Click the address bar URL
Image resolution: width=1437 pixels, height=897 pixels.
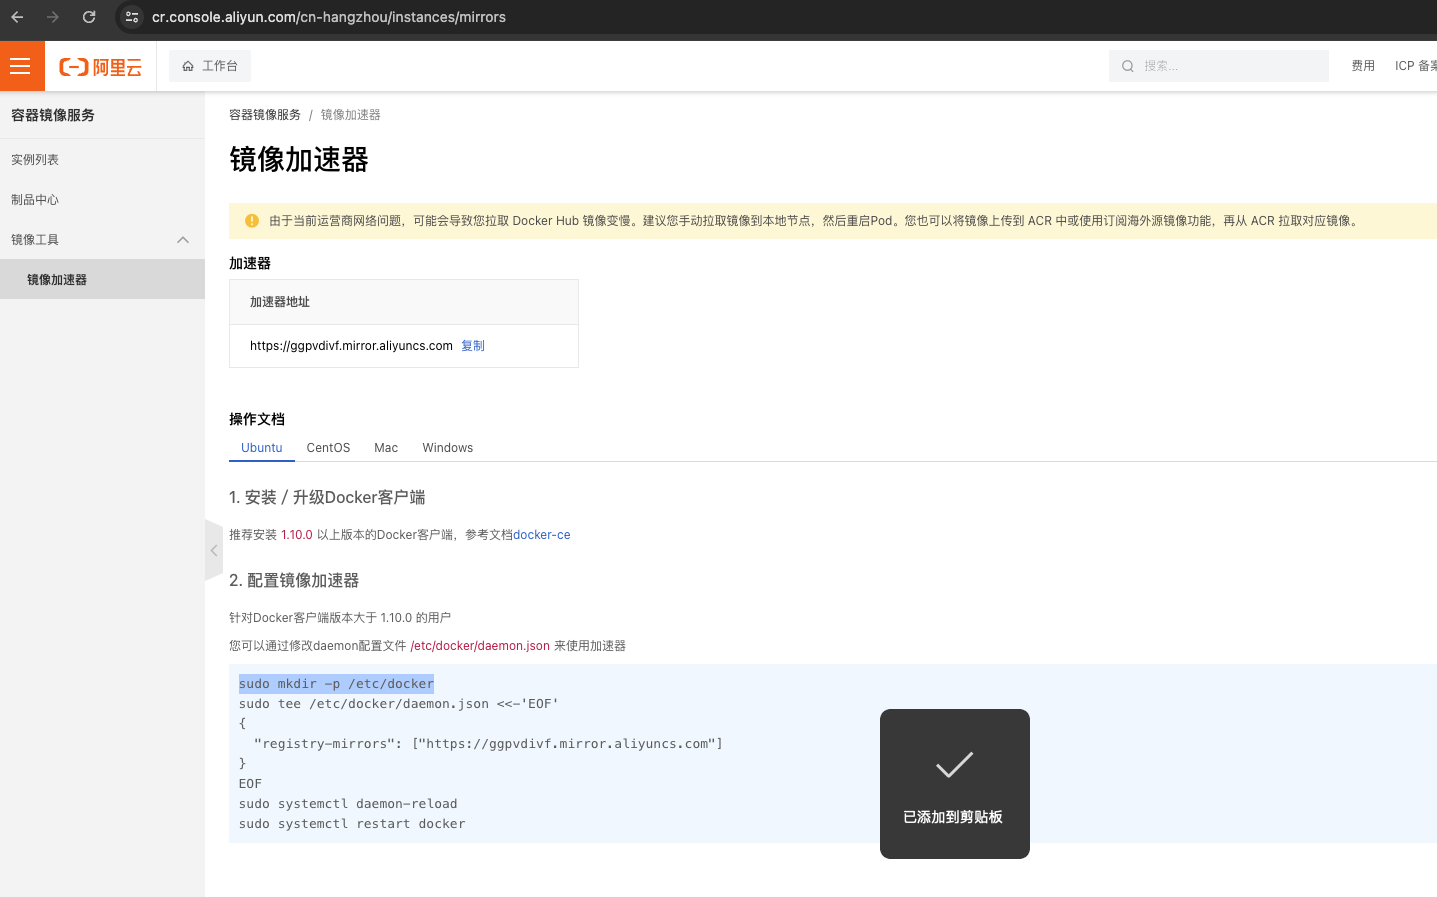pos(329,17)
